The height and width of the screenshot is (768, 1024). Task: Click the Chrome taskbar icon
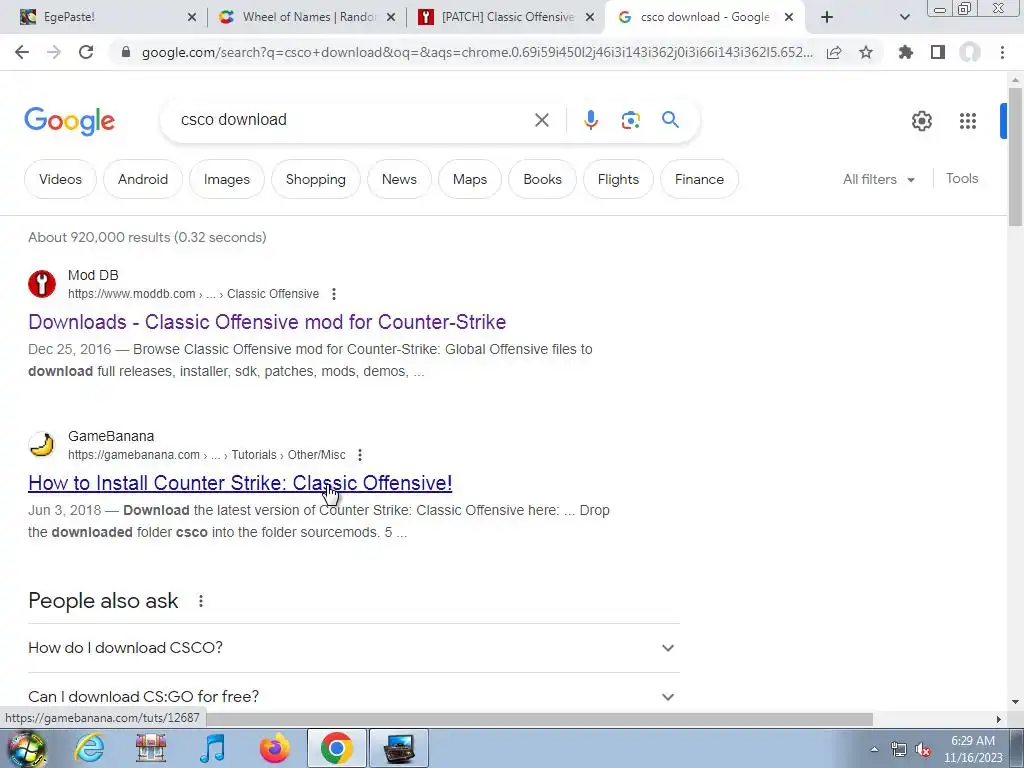pyautogui.click(x=336, y=748)
